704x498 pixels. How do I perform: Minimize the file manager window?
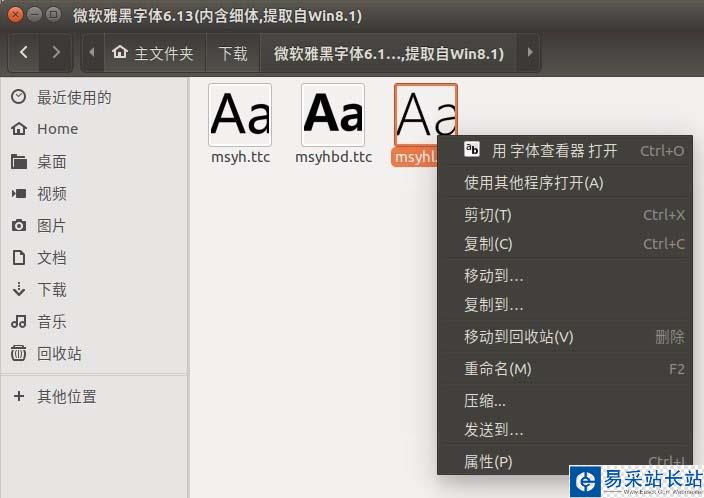click(34, 15)
